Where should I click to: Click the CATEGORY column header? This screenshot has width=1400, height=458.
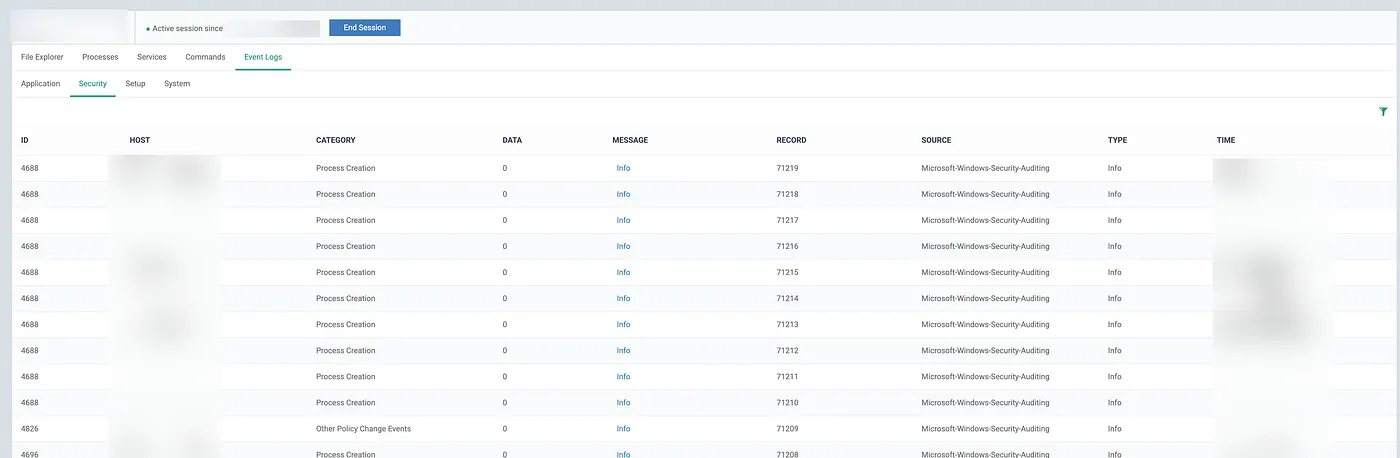(x=335, y=140)
